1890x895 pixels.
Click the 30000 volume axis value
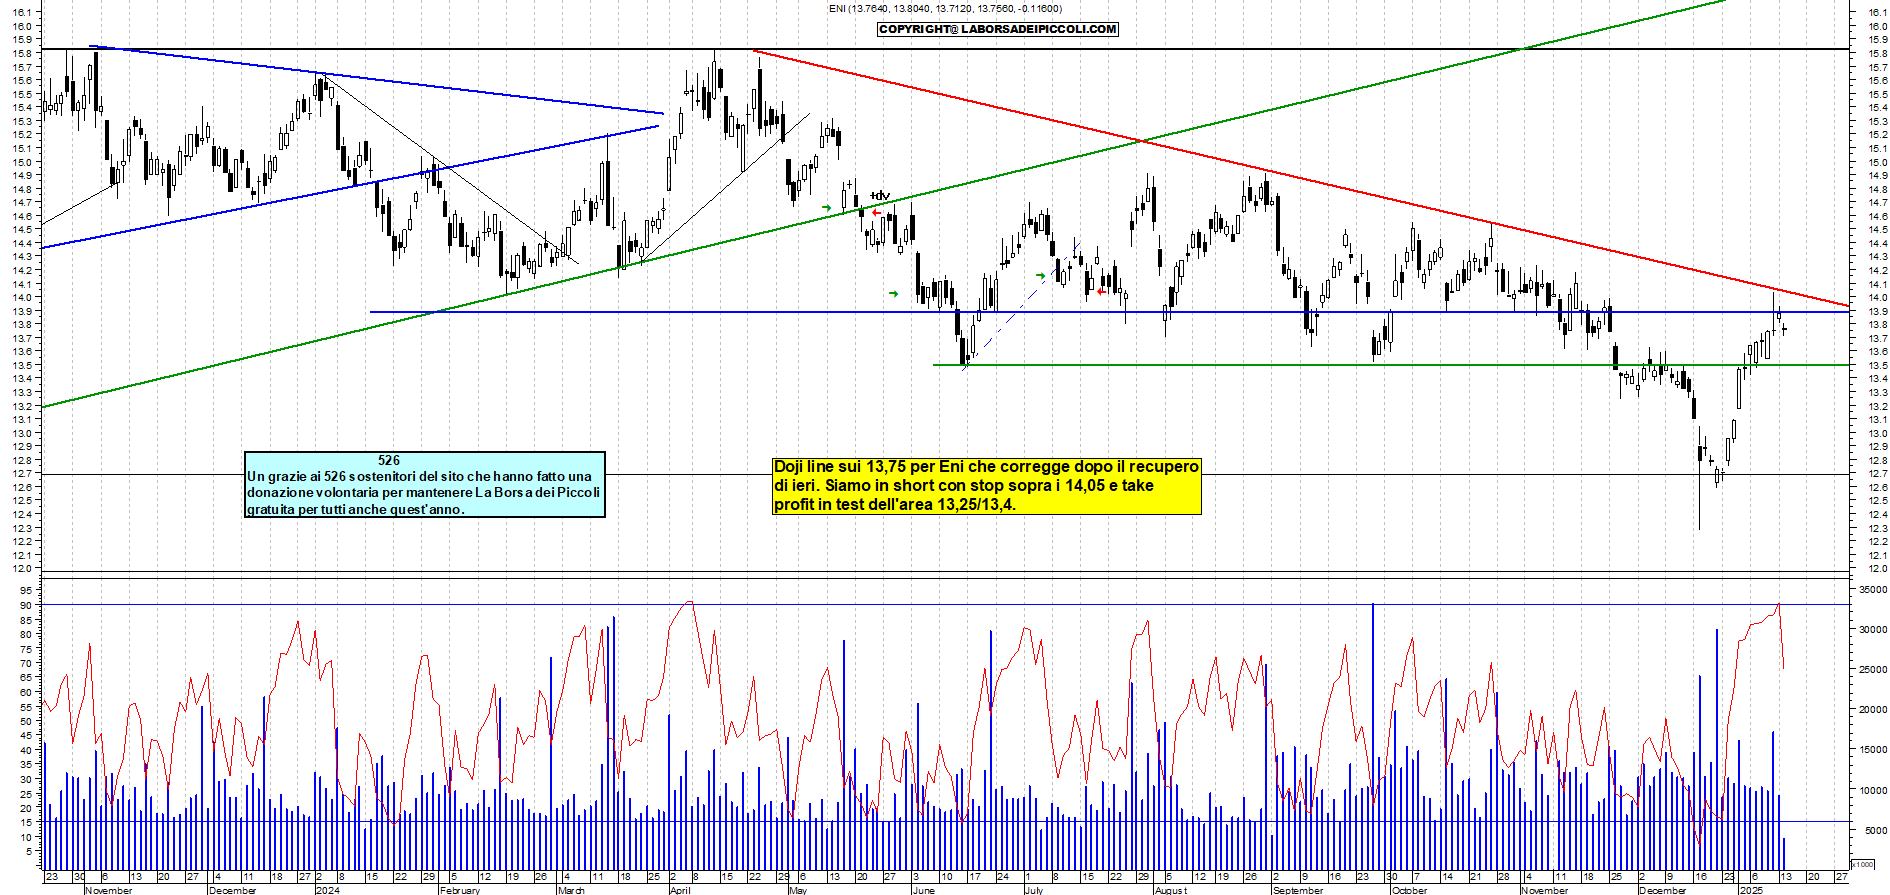(x=1872, y=630)
